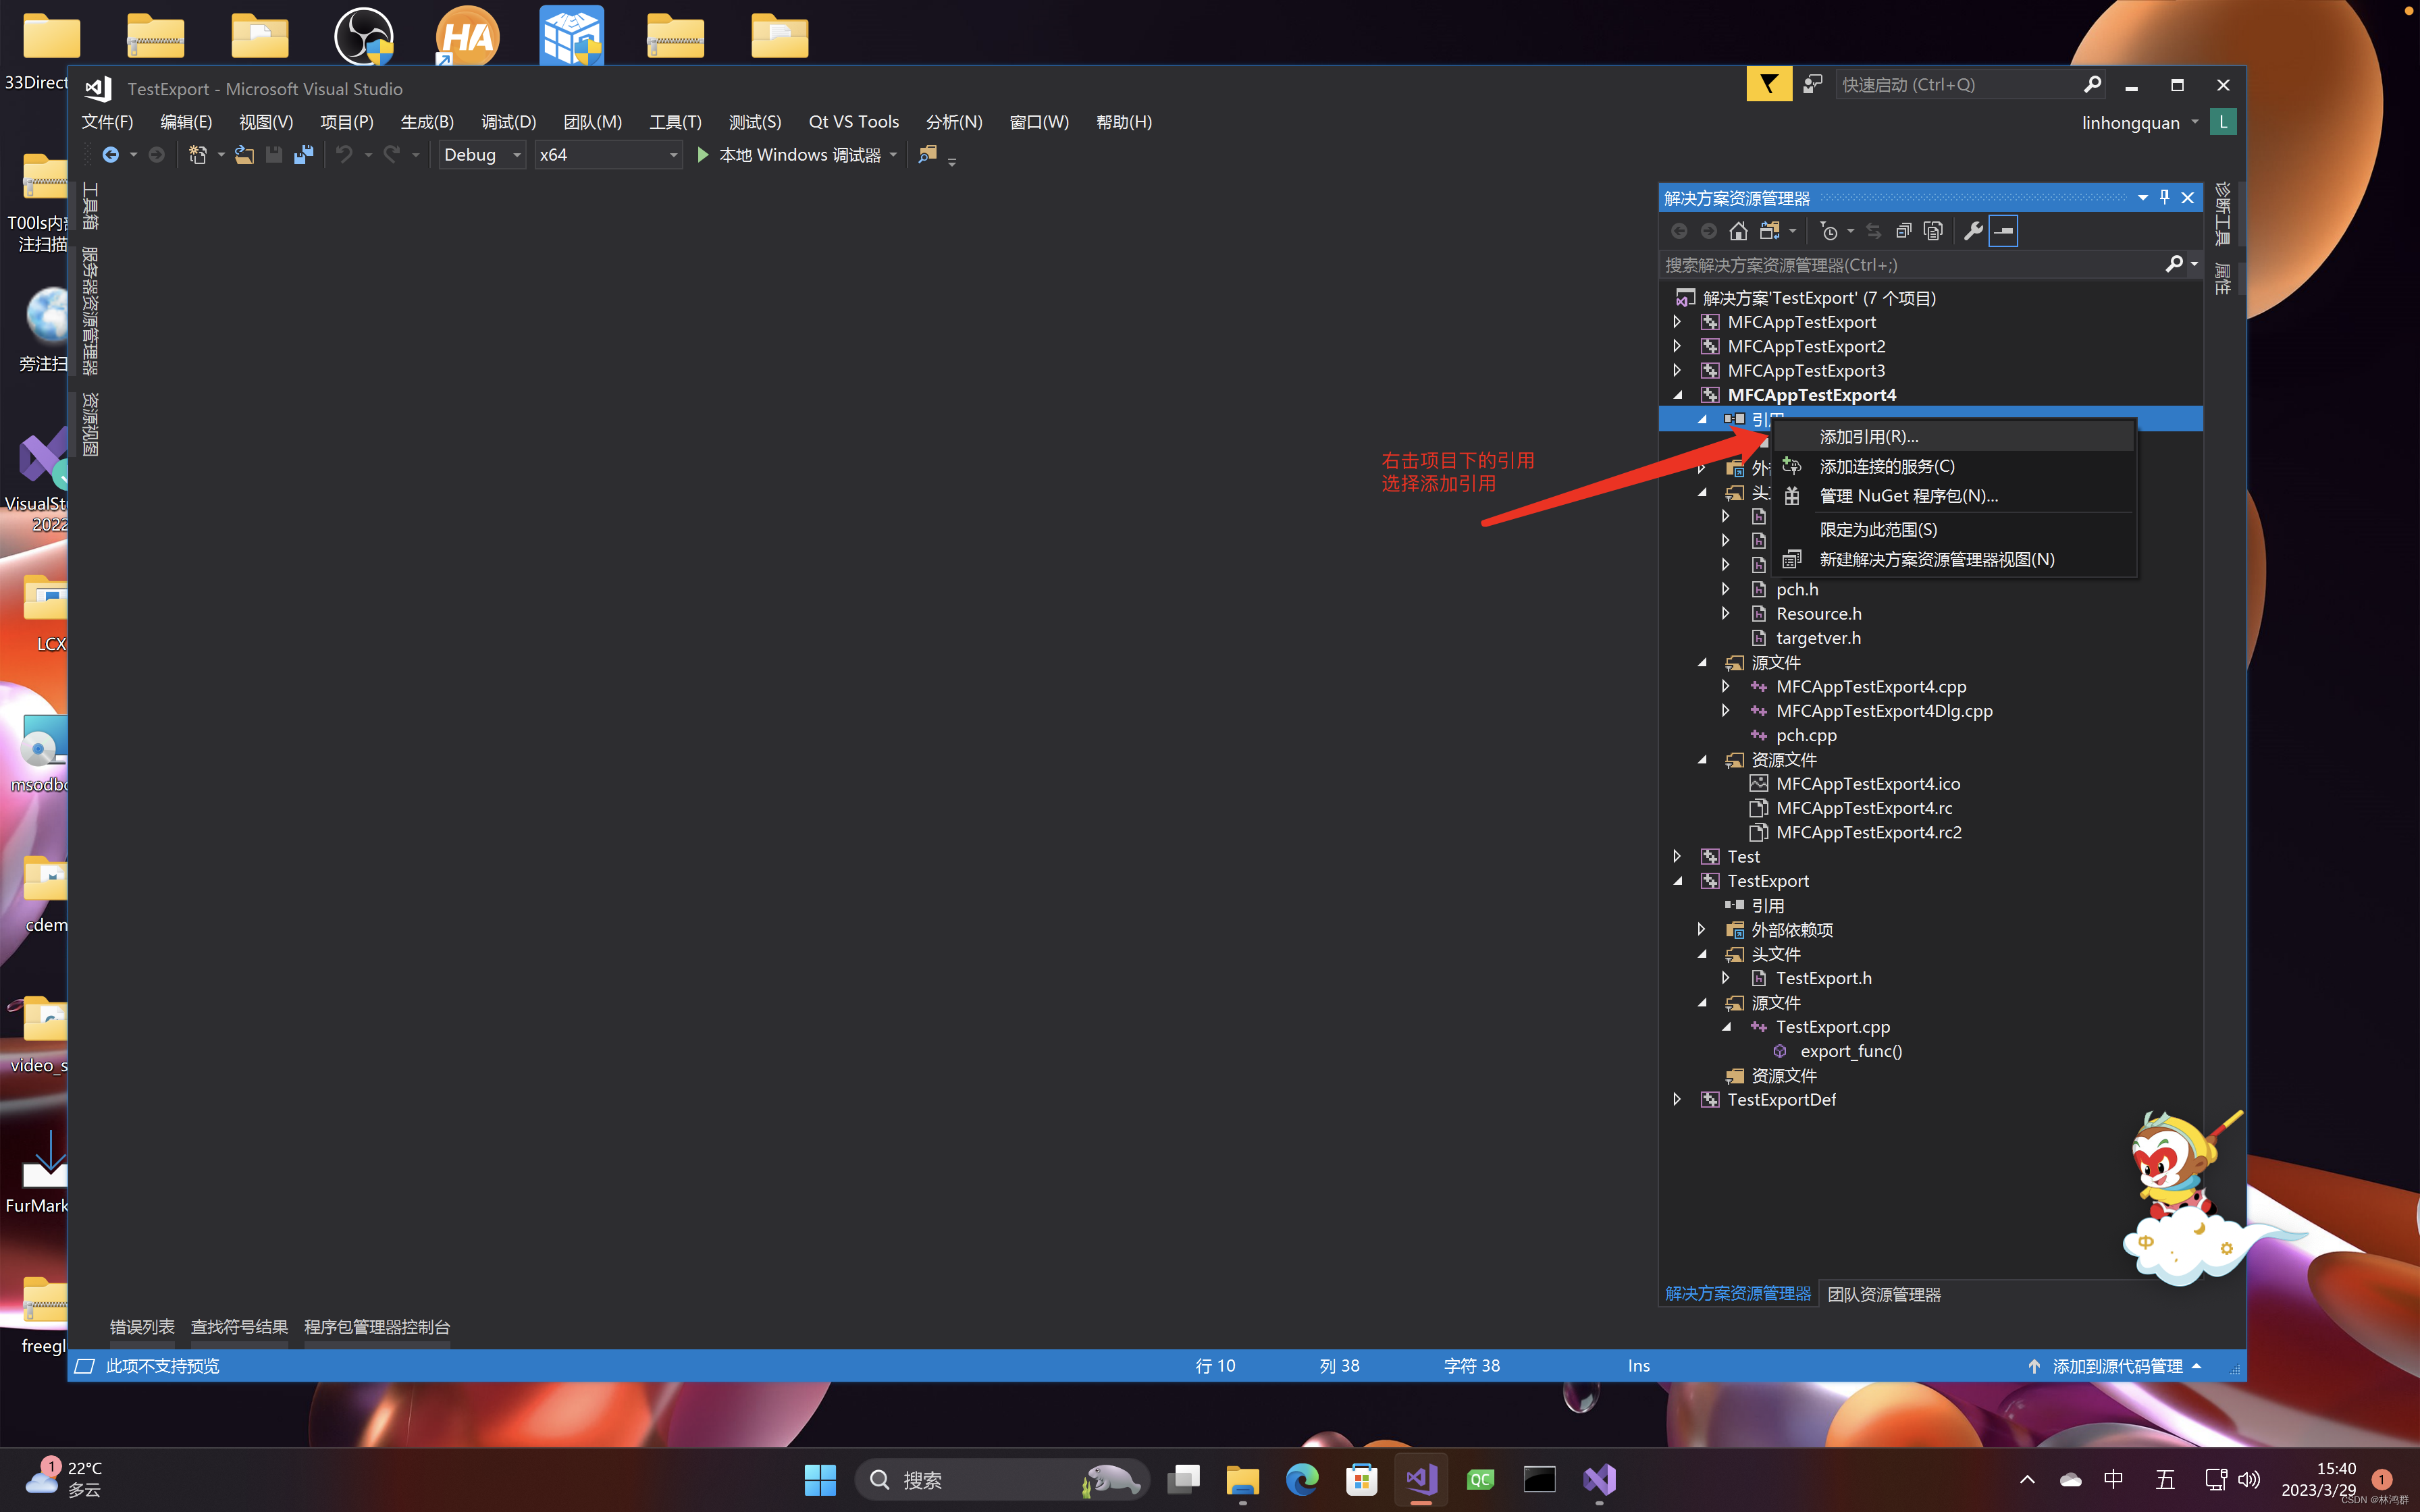Pin the Solution Explorer panel with pushpin icon
The width and height of the screenshot is (2420, 1512).
2165,197
